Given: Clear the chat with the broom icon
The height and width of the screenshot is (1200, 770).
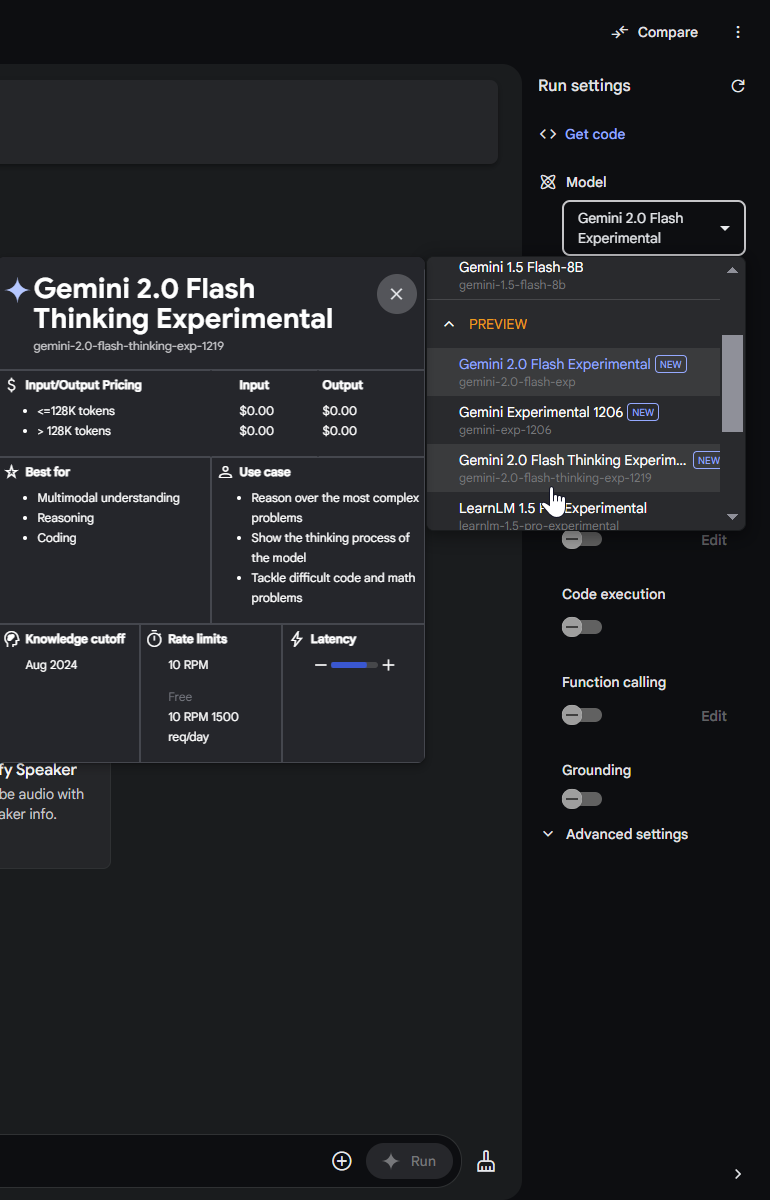Looking at the screenshot, I should [486, 1161].
